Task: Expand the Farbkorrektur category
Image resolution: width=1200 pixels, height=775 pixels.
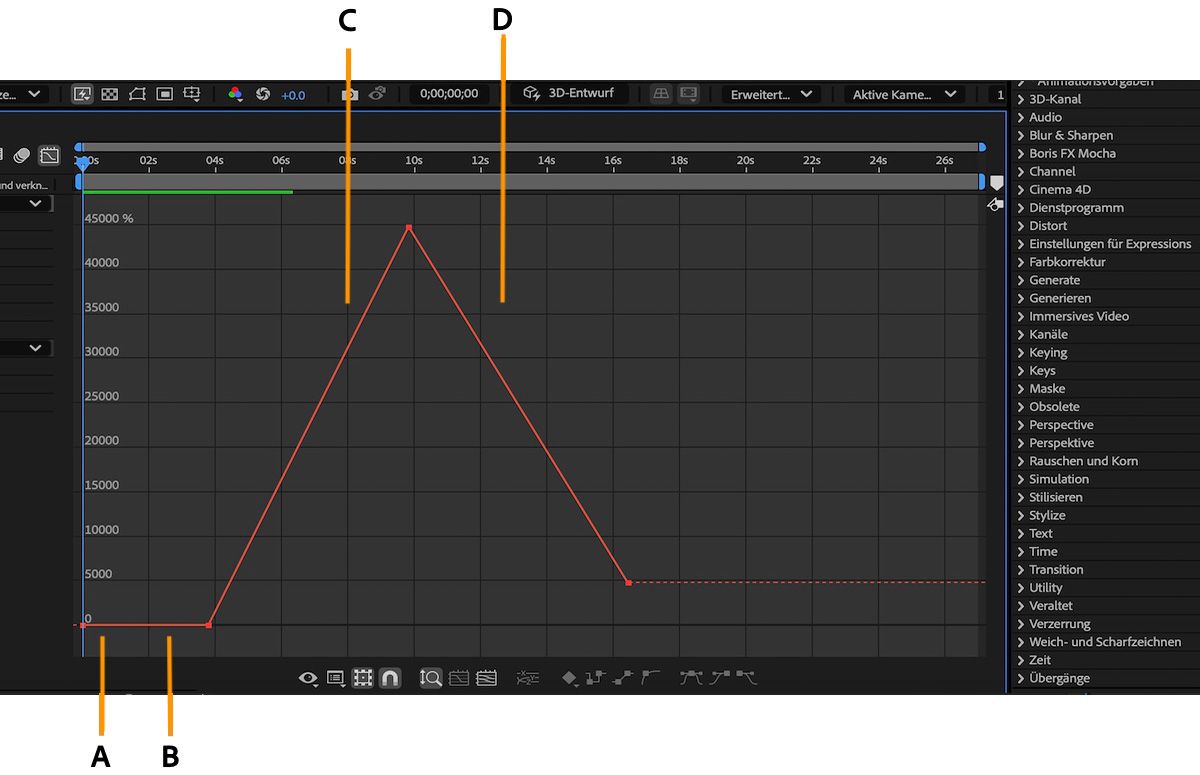Action: [x=1022, y=261]
